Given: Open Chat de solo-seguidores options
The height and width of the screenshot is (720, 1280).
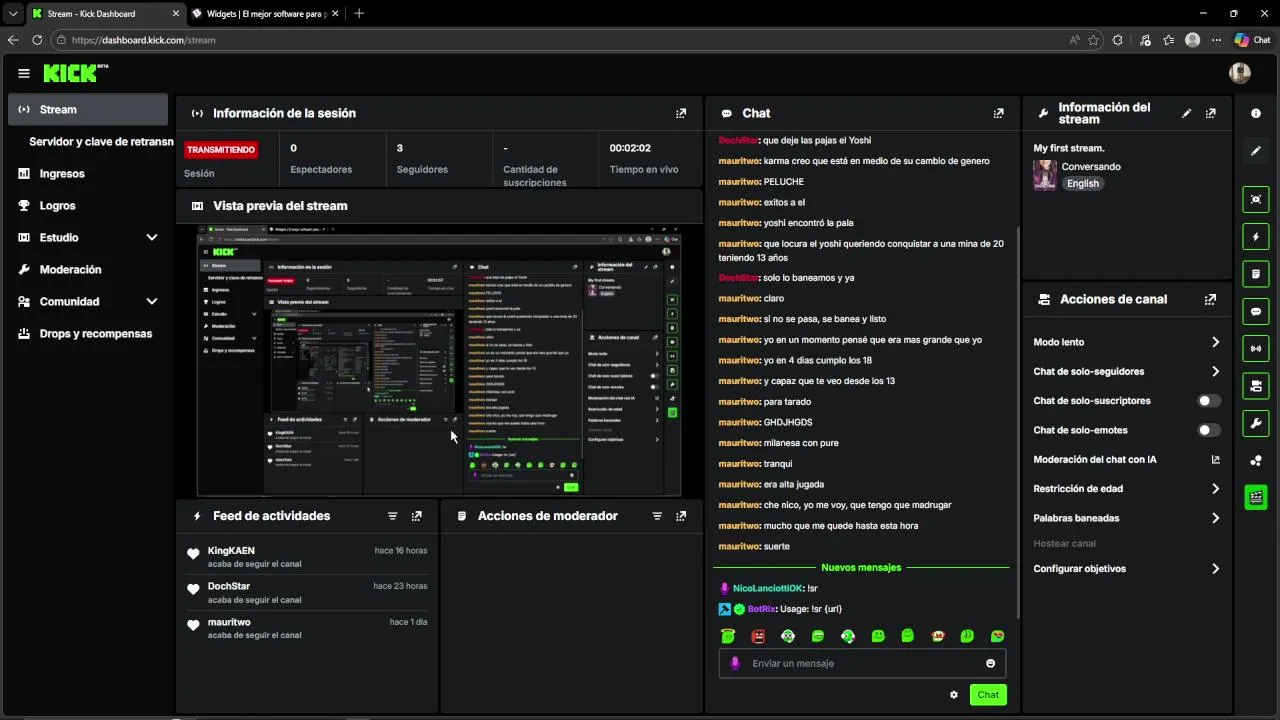Looking at the screenshot, I should click(x=1127, y=371).
